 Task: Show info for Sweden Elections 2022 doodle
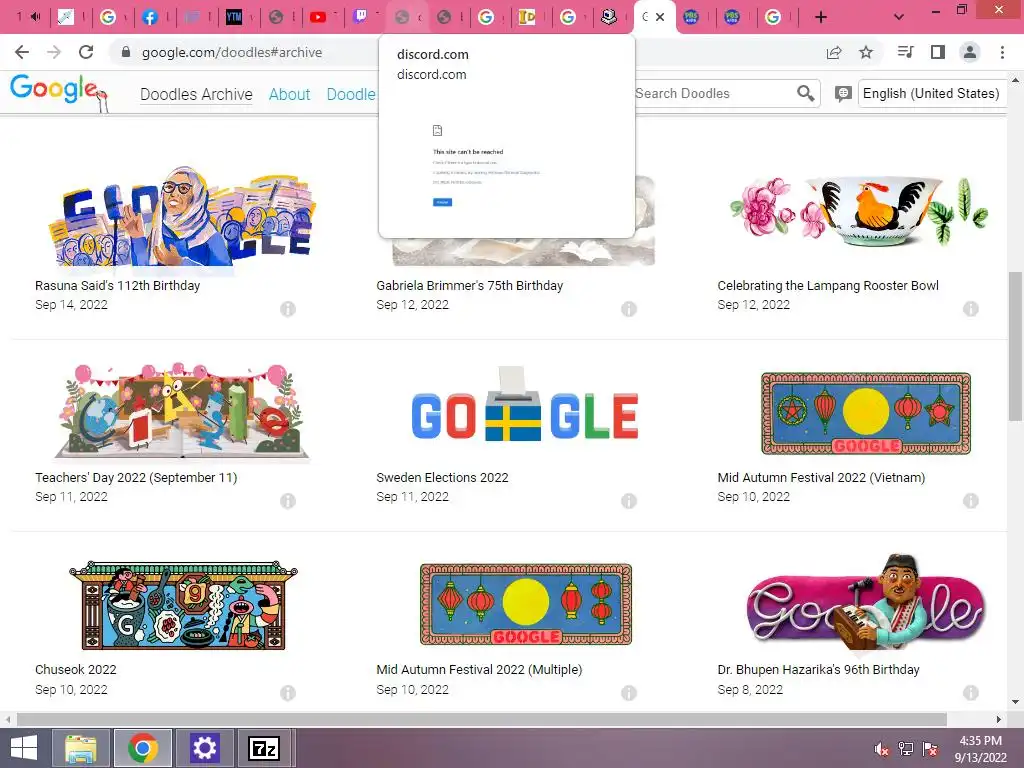[629, 501]
